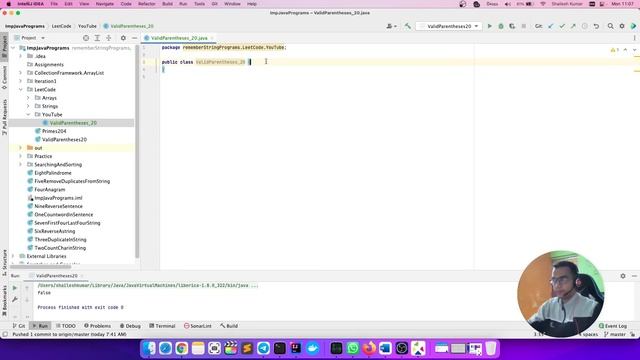Expand the out folder
The height and width of the screenshot is (360, 640).
point(21,148)
